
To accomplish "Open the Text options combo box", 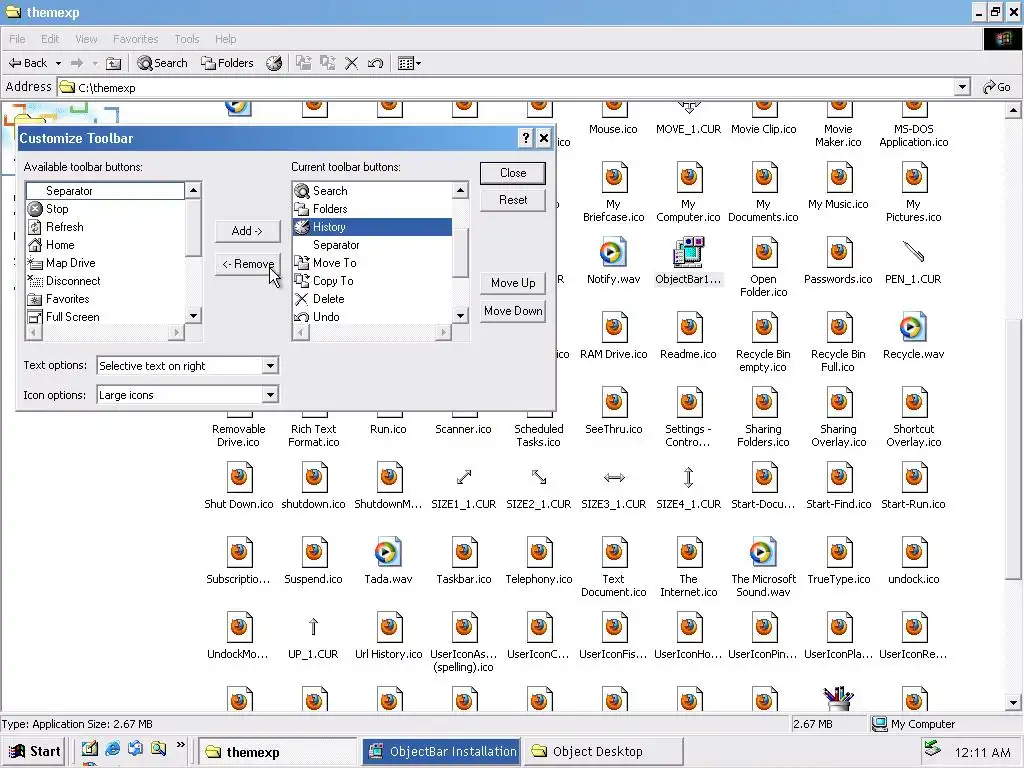I will tap(187, 366).
